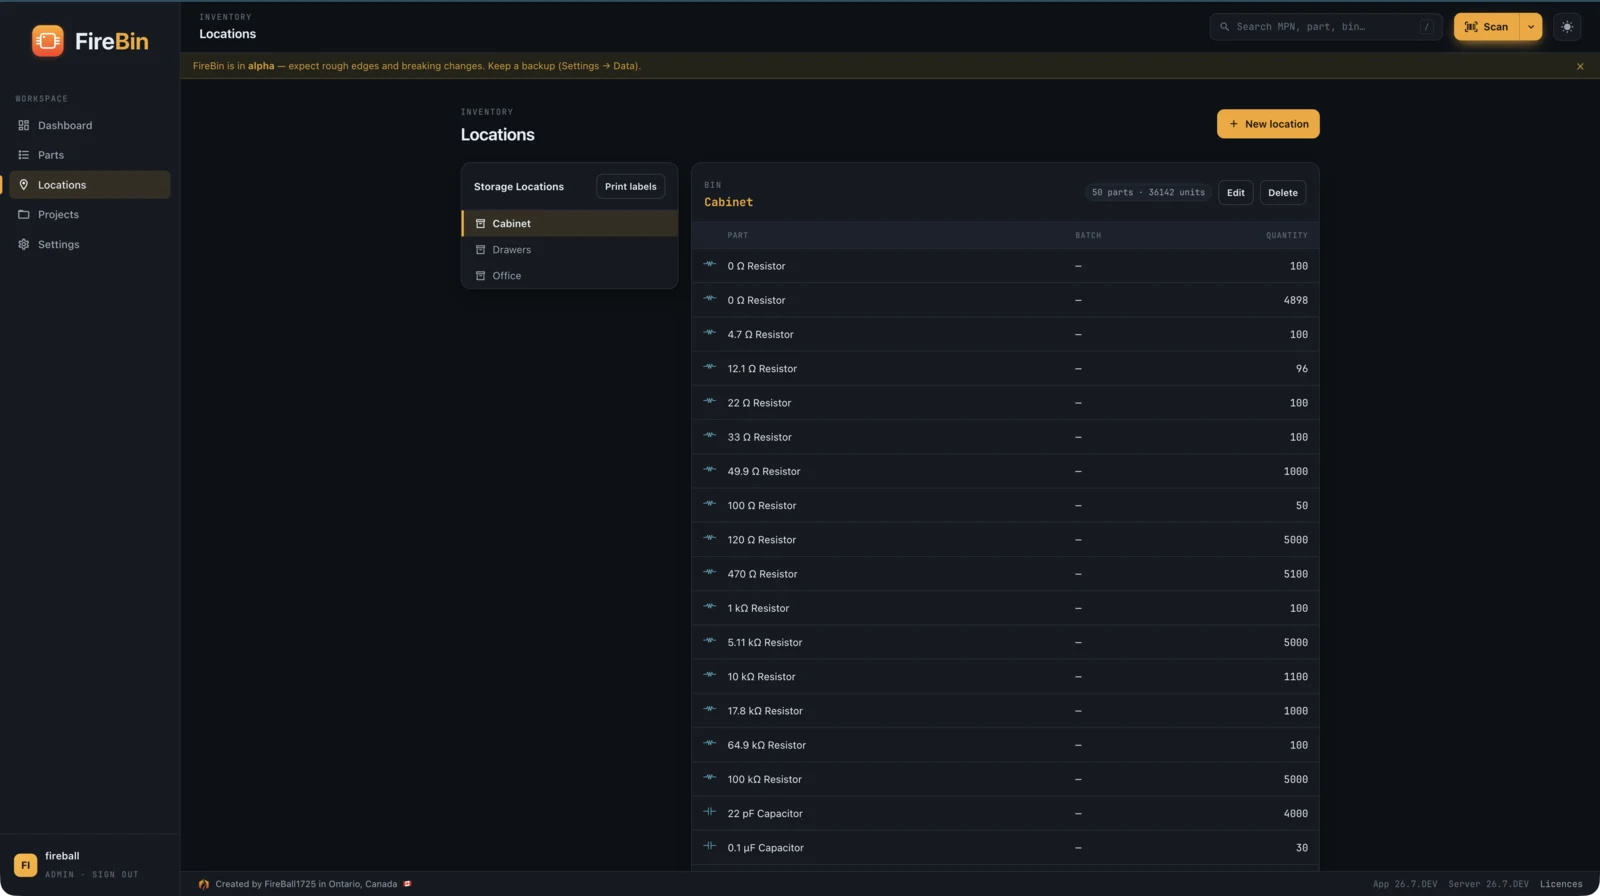Open the 22 pF Capacitor row icon
1600x896 pixels.
pyautogui.click(x=710, y=812)
